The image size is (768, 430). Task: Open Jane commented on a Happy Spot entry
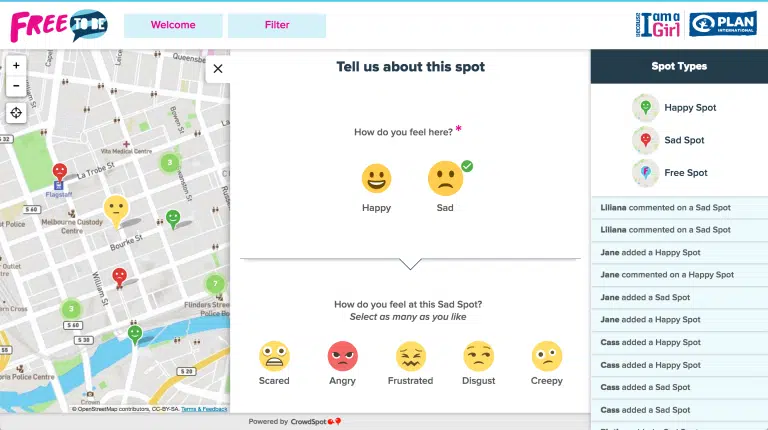(679, 275)
